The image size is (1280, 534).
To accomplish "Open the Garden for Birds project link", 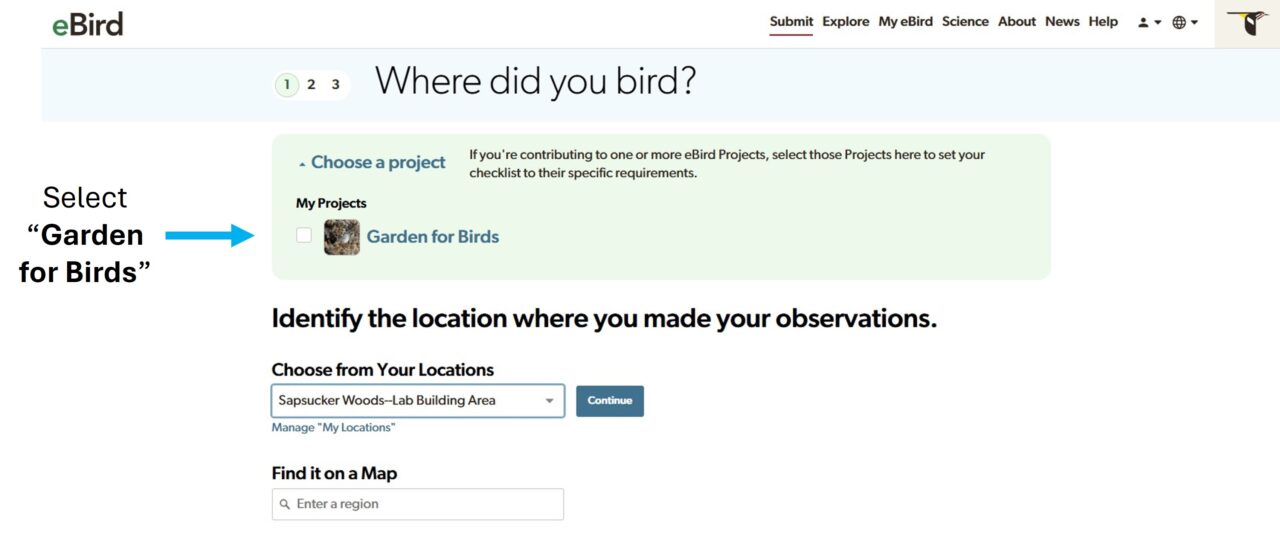I will pos(433,237).
